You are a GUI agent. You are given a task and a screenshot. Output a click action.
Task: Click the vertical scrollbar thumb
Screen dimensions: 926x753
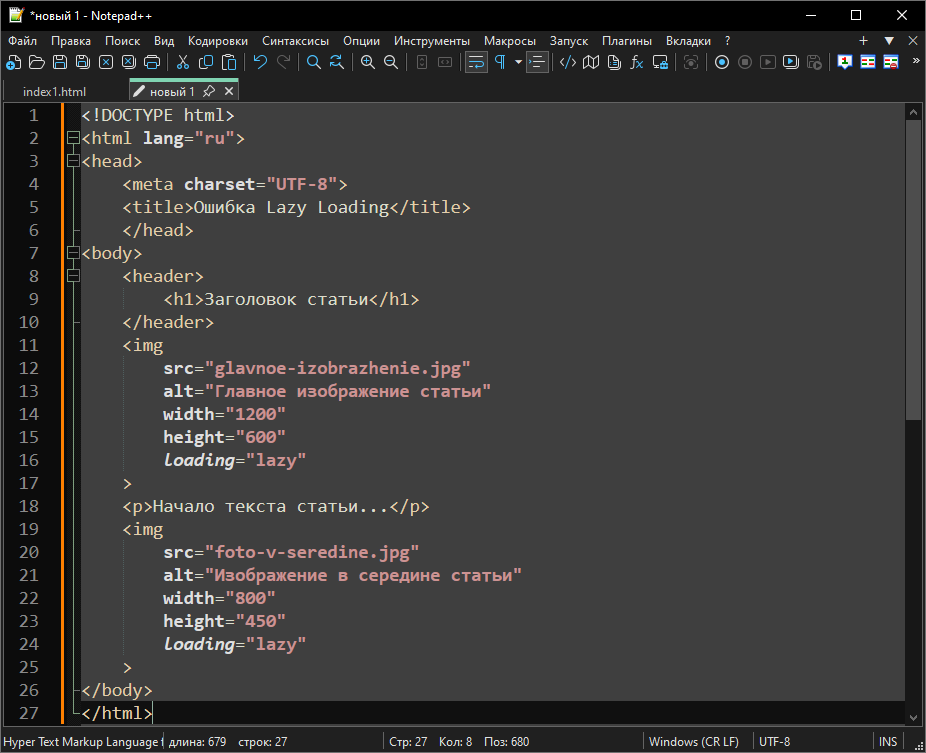pos(913,270)
